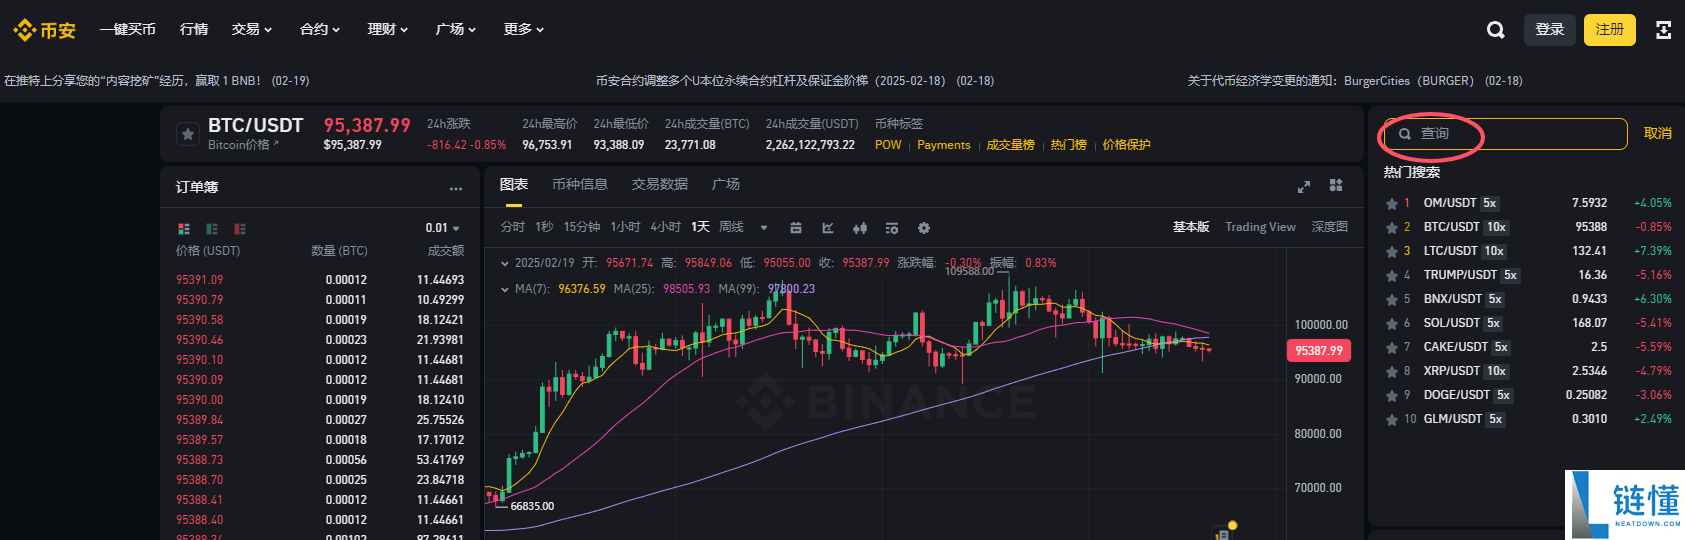Collapse the MA(7) indicator row
The height and width of the screenshot is (540, 1685).
[x=505, y=290]
